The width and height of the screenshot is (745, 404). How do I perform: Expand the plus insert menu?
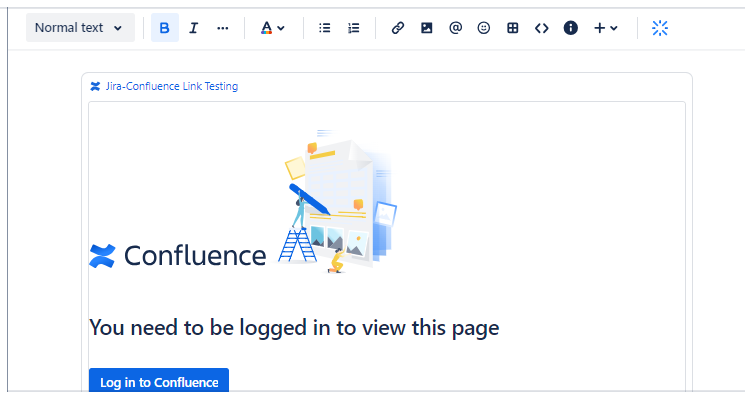pos(606,28)
